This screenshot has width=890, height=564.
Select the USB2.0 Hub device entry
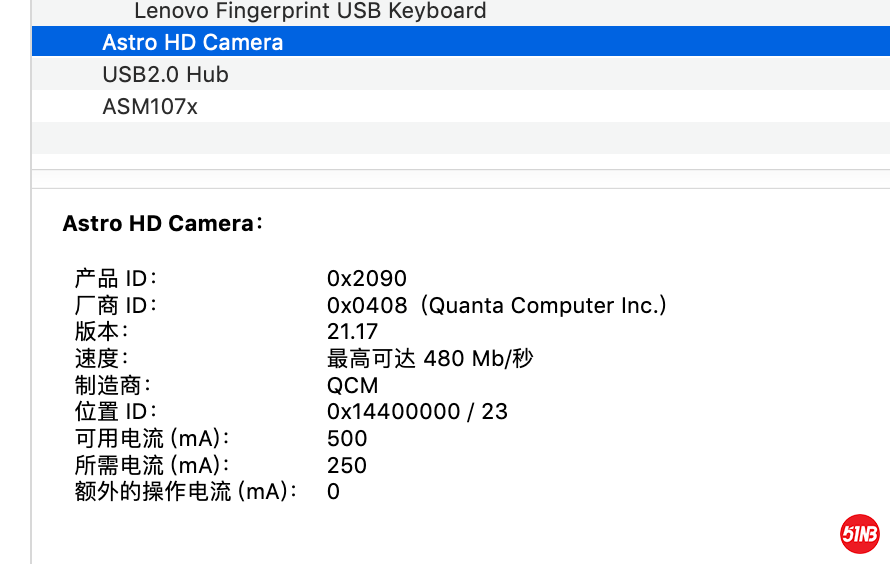coord(165,75)
